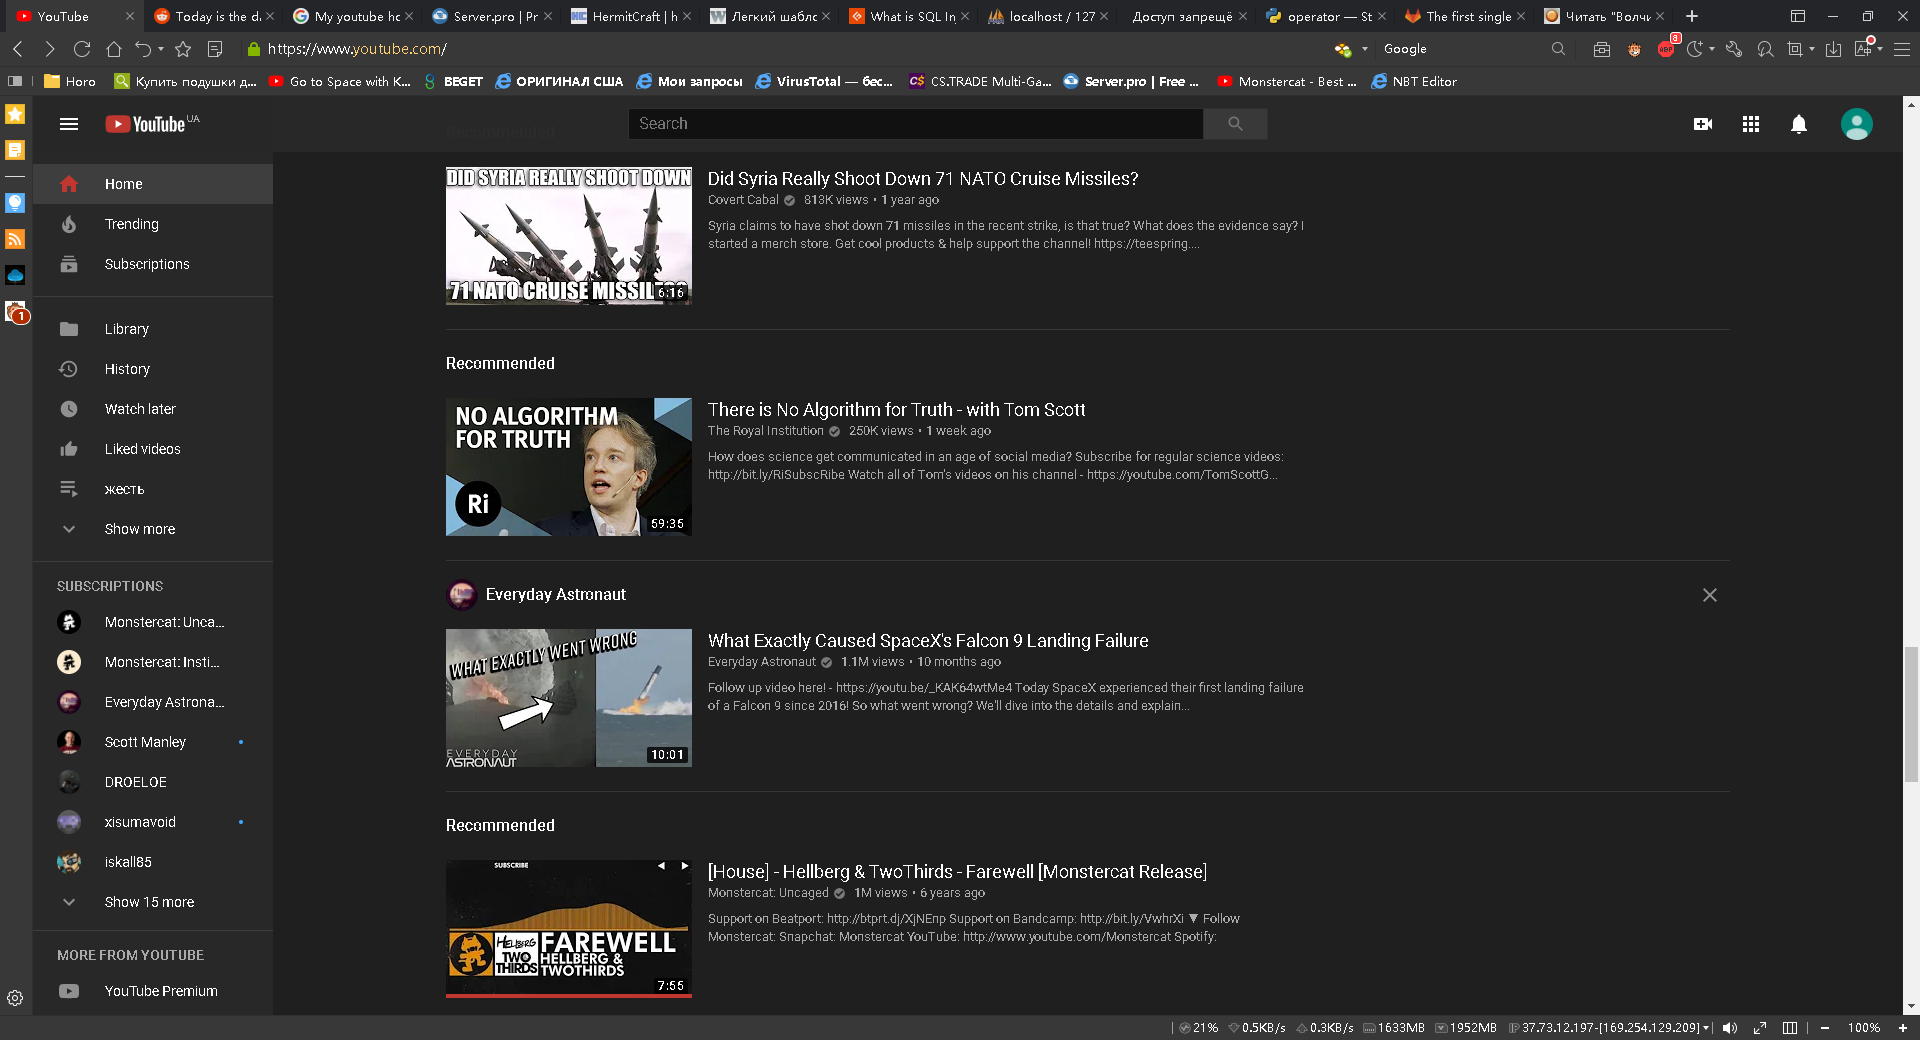The image size is (1920, 1040).
Task: Open the night mode dropdown arrow
Action: tap(1712, 49)
